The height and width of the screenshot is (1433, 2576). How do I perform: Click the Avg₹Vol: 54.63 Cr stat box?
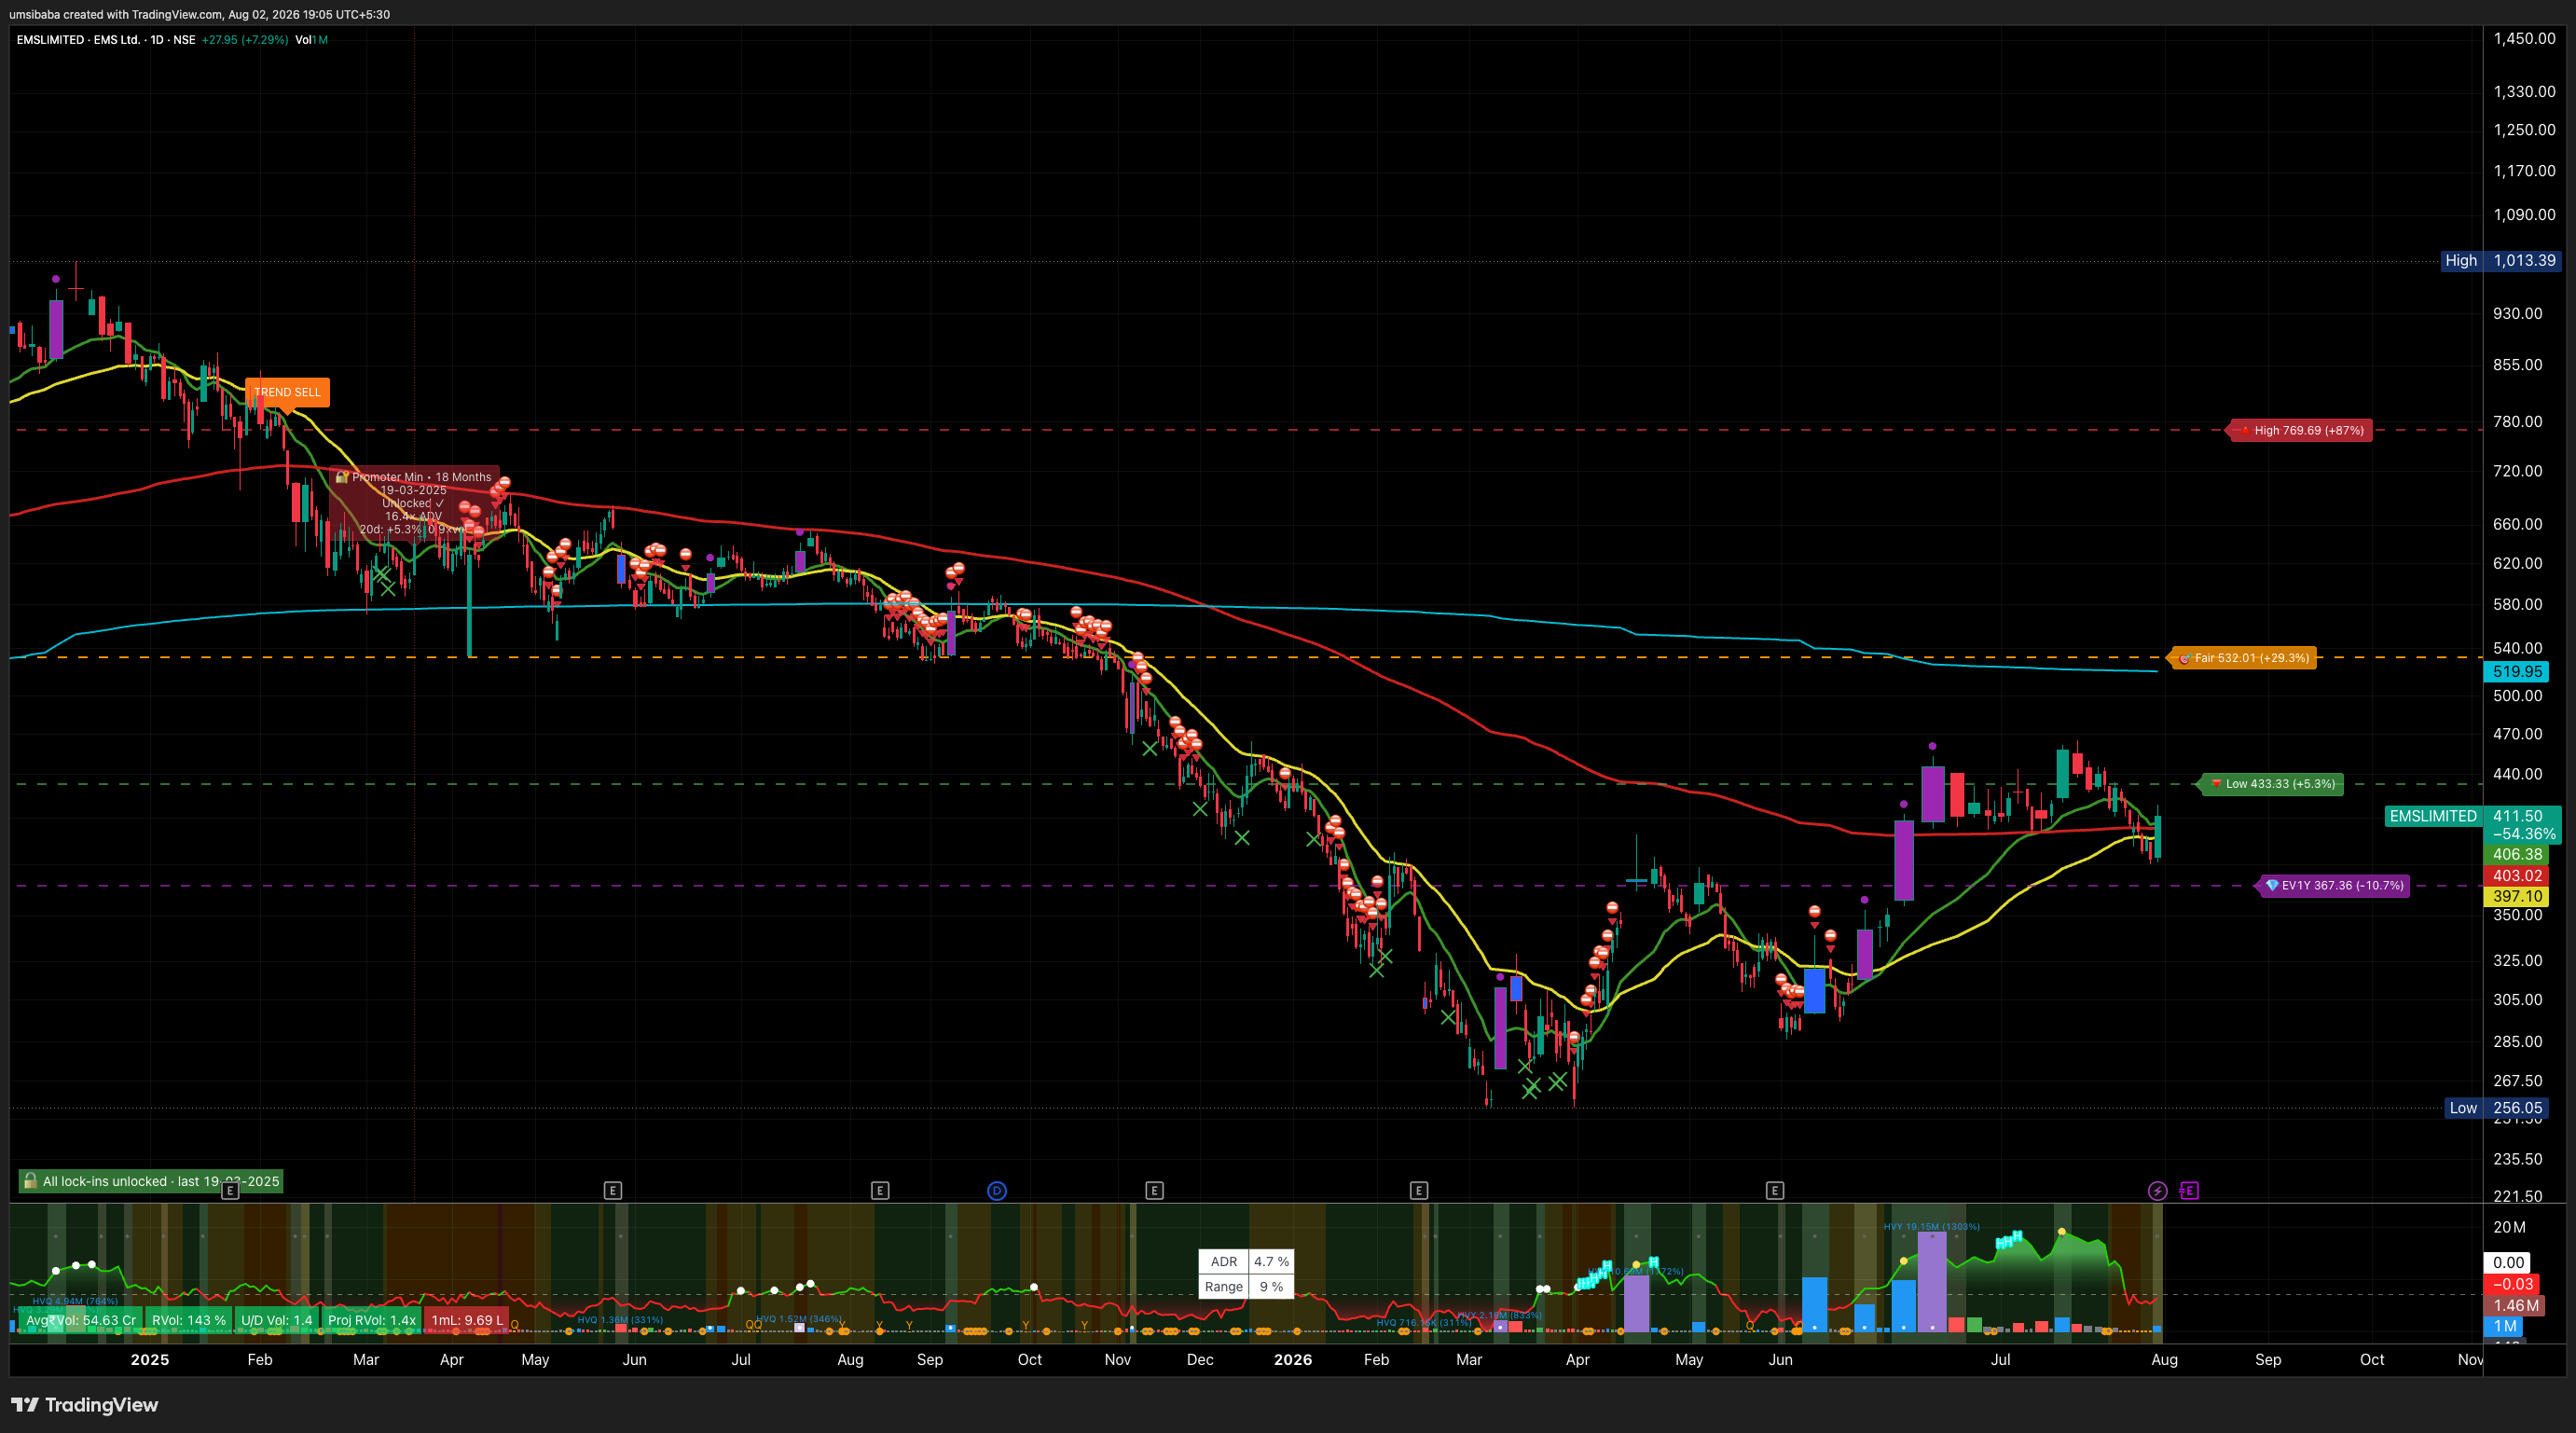click(x=81, y=1320)
